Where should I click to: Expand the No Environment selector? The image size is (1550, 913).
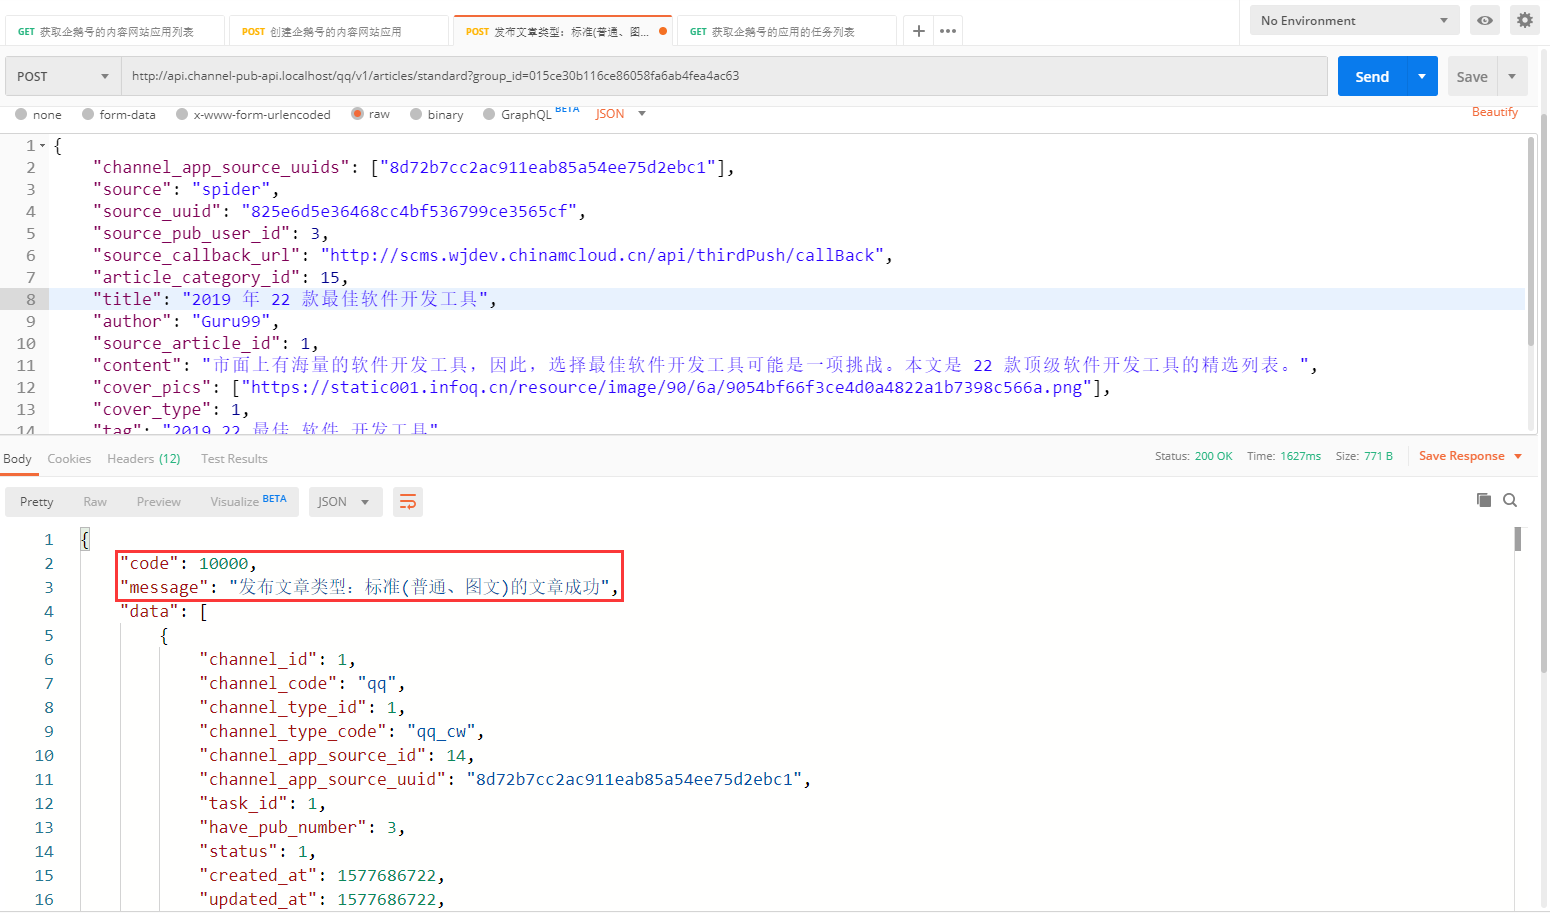(x=1354, y=20)
